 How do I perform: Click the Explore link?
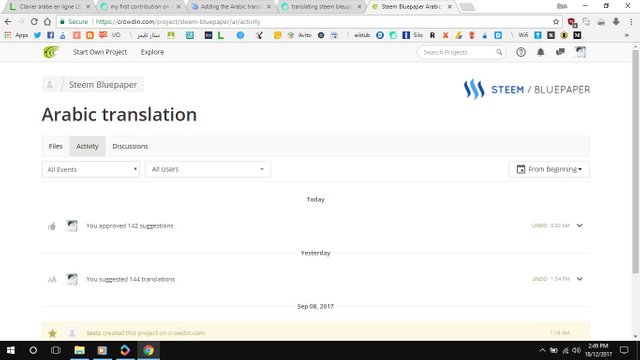coord(152,52)
